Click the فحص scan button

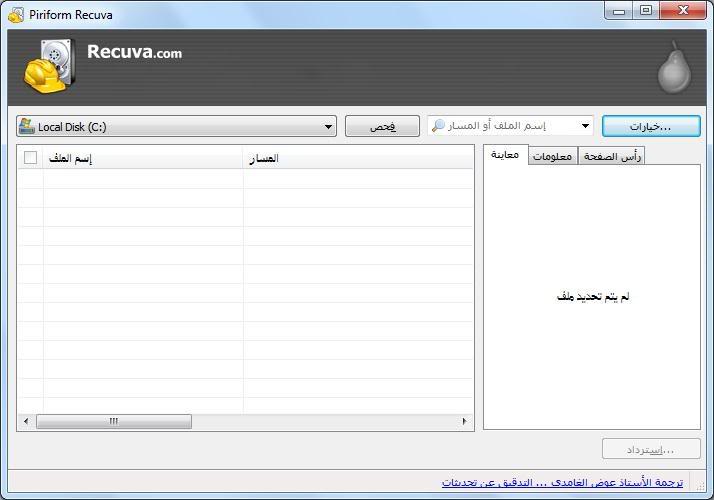click(x=382, y=126)
